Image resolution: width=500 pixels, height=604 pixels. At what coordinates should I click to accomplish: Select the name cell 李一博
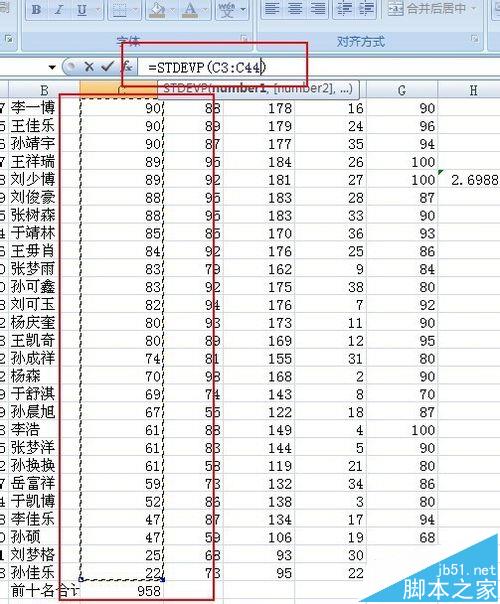click(44, 108)
